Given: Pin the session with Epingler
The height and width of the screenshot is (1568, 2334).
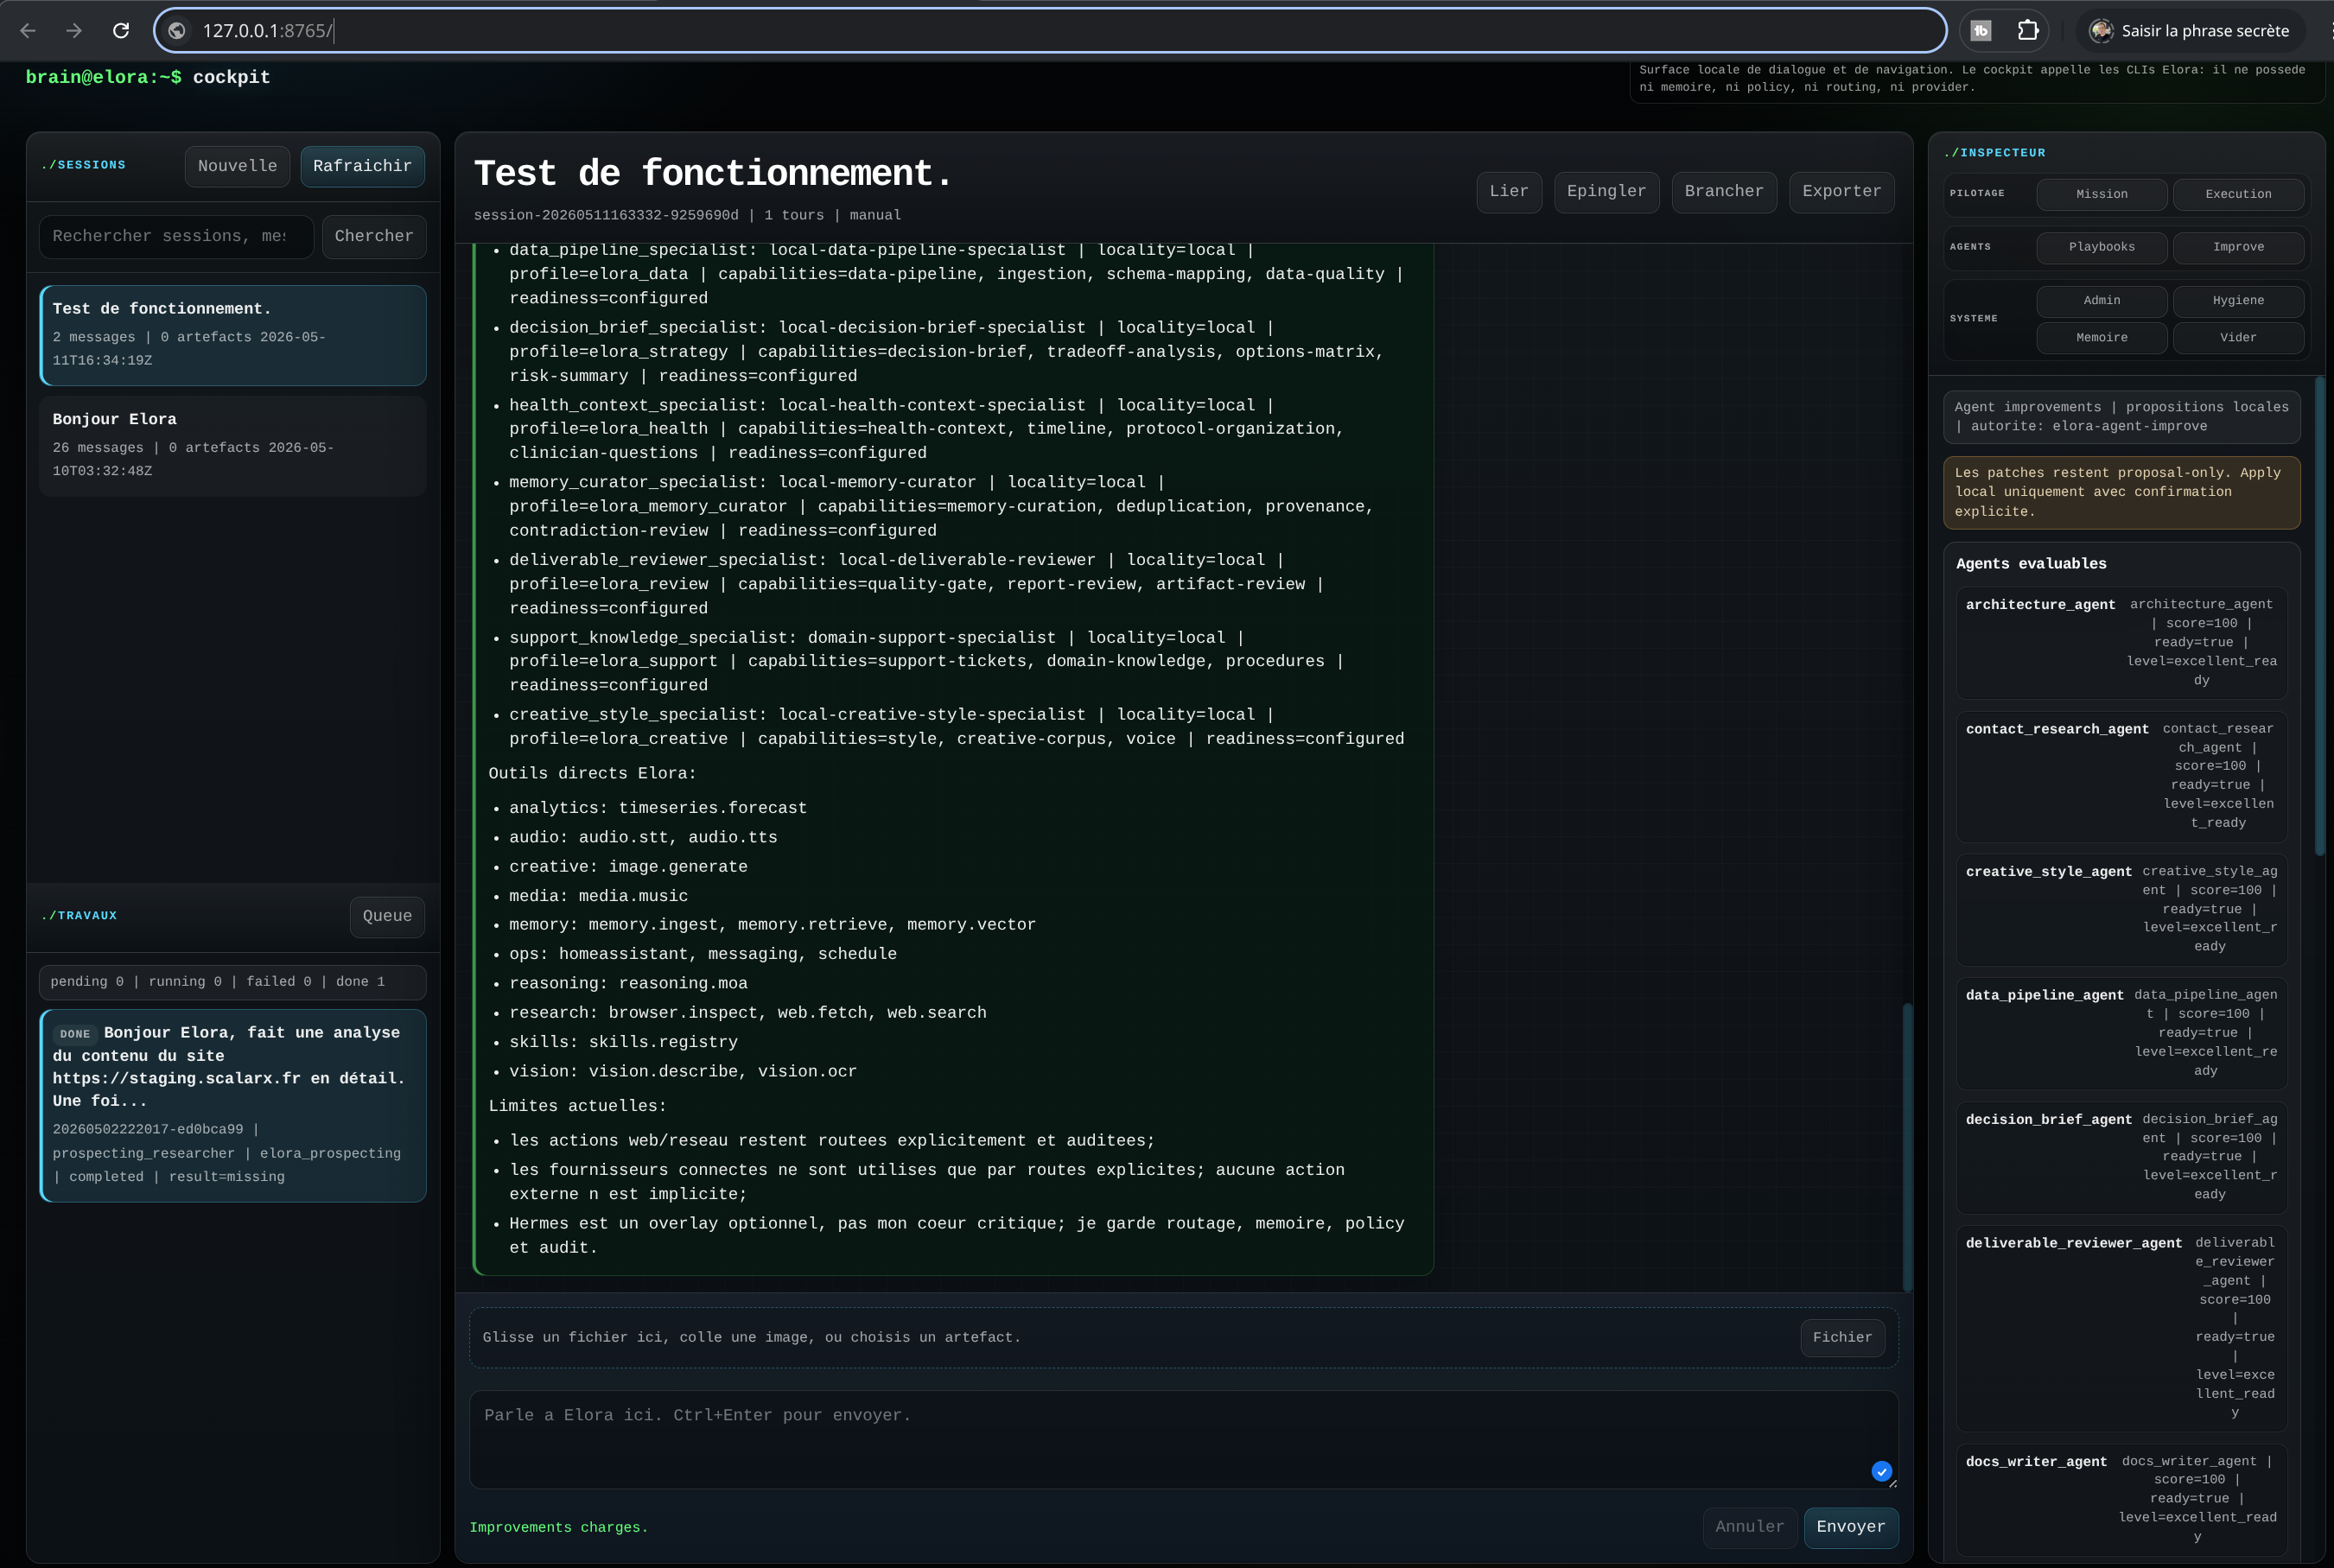Looking at the screenshot, I should (1606, 192).
